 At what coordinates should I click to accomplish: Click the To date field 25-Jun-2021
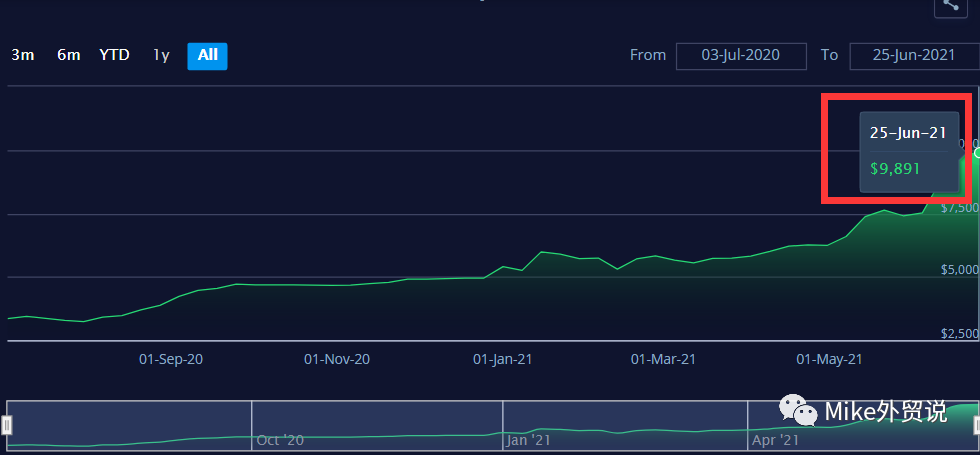[914, 56]
